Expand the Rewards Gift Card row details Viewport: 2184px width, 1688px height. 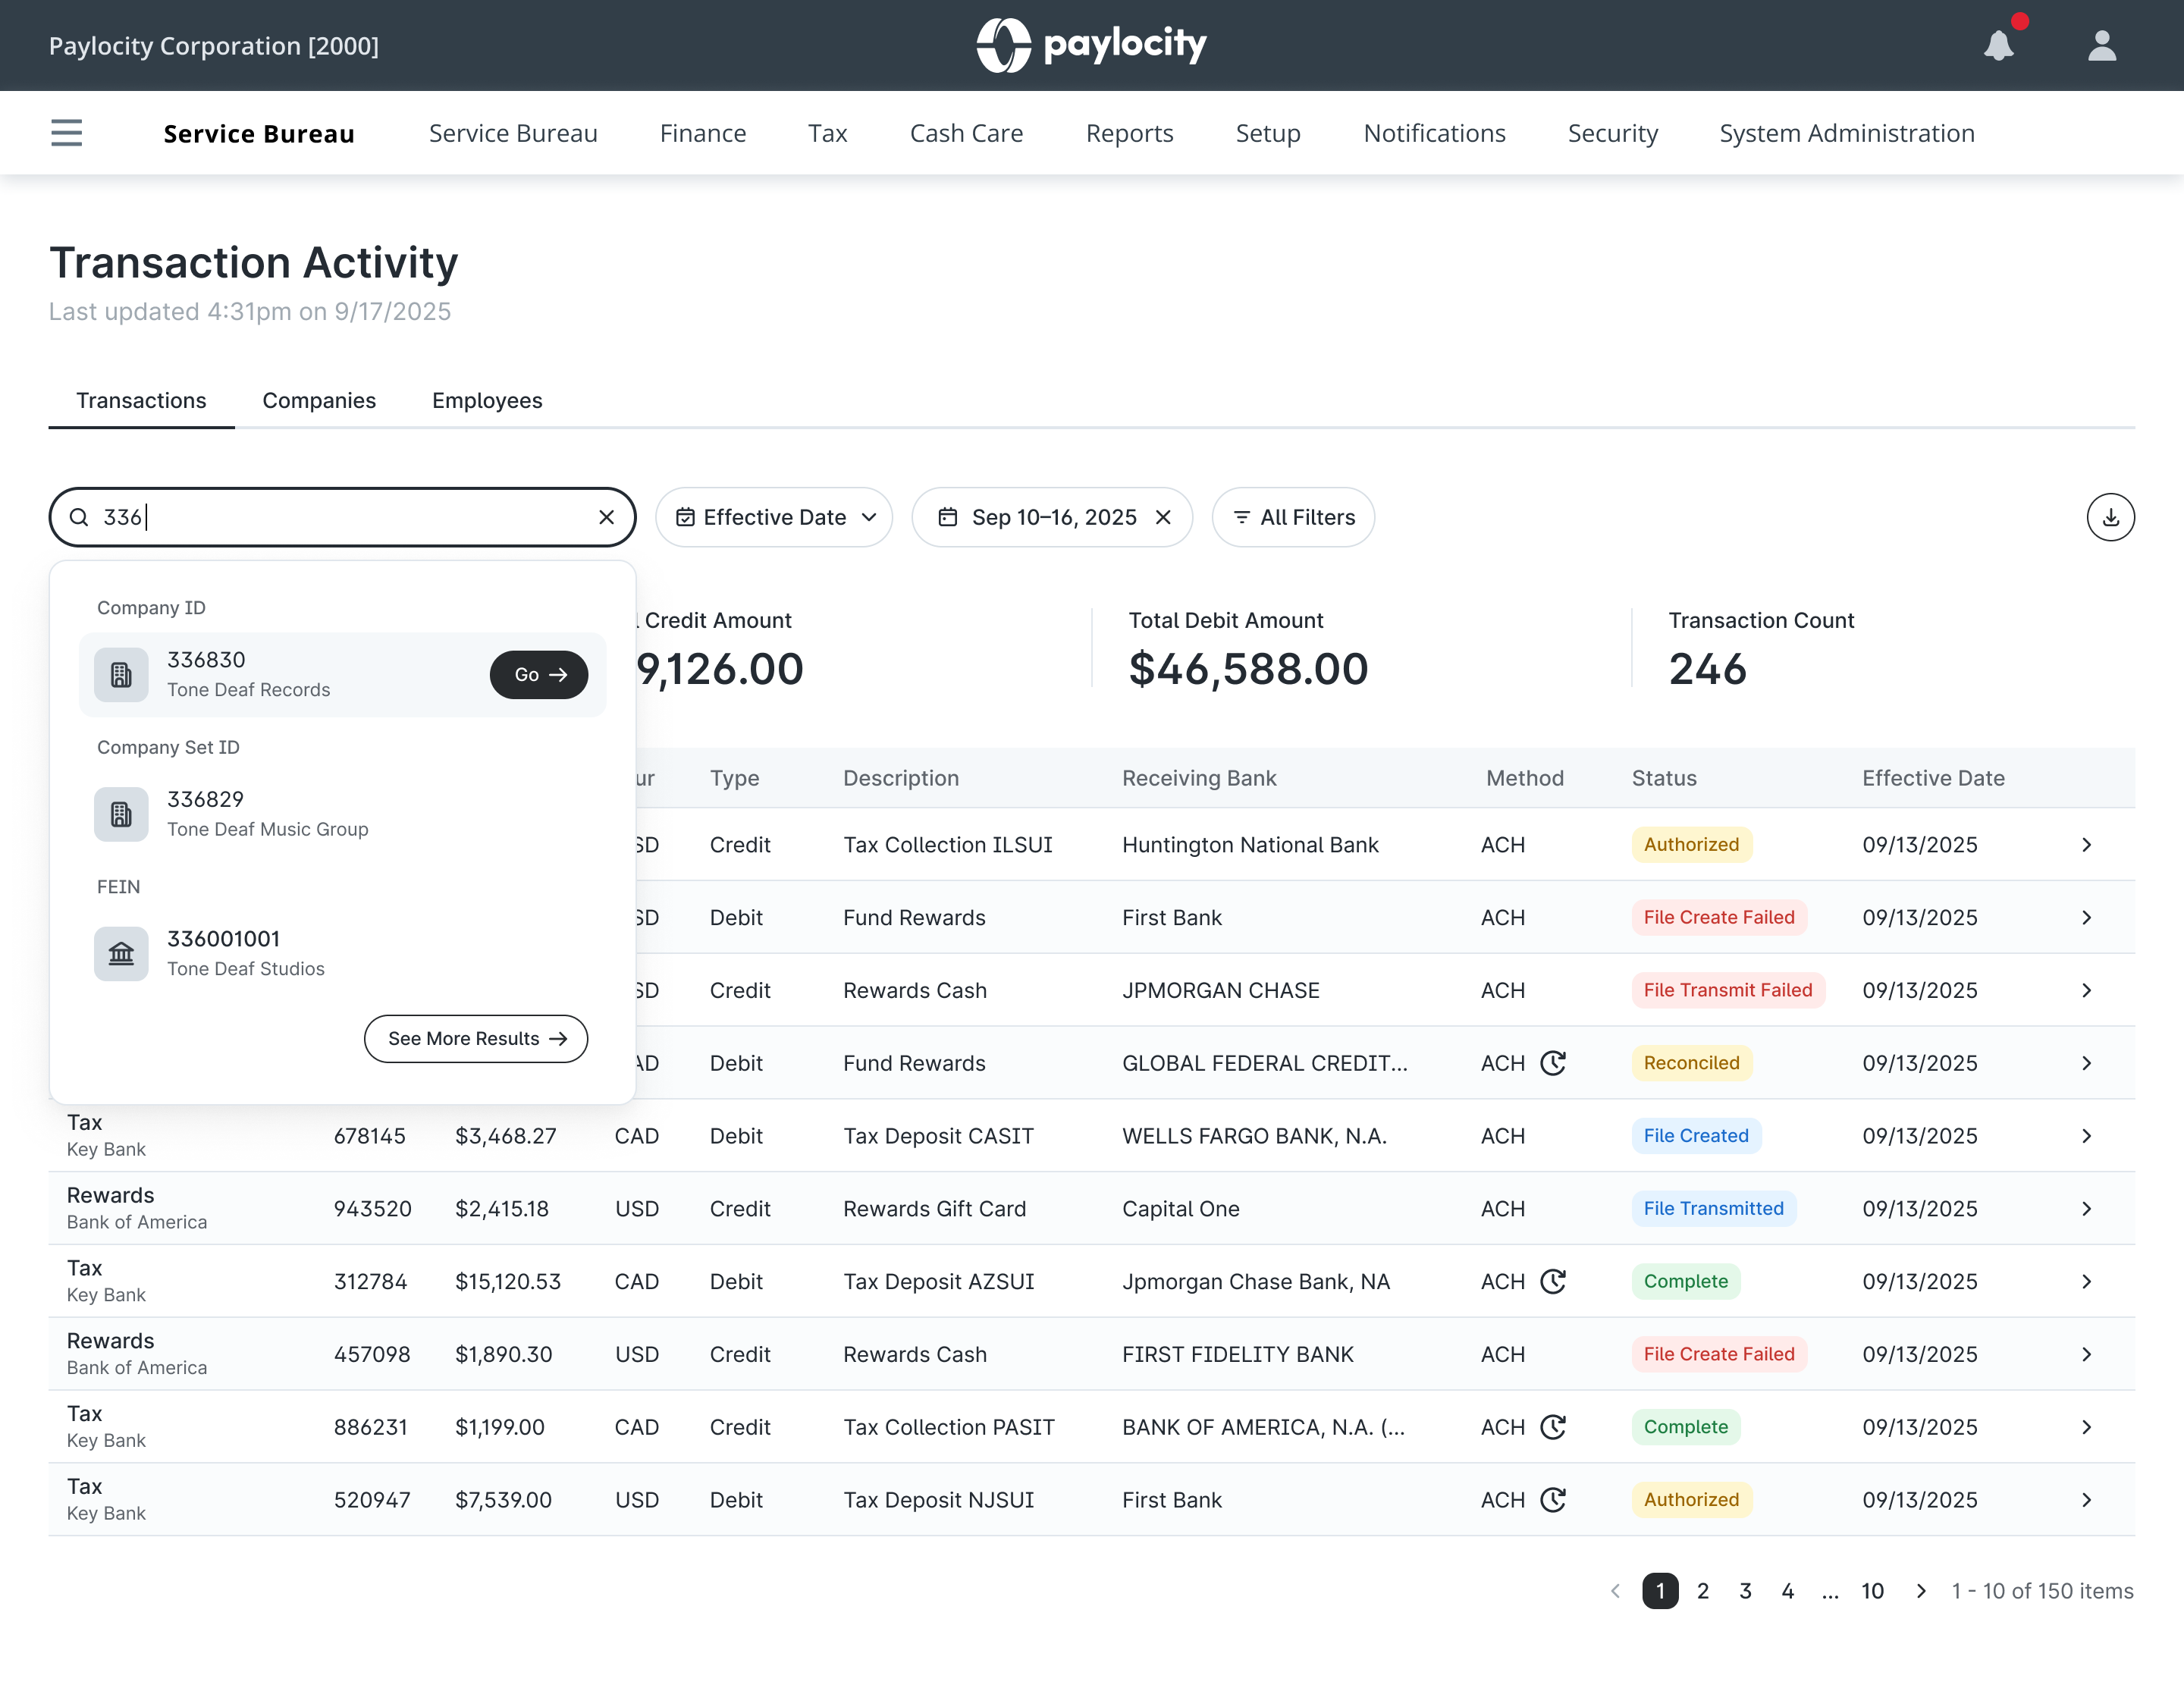[2086, 1209]
